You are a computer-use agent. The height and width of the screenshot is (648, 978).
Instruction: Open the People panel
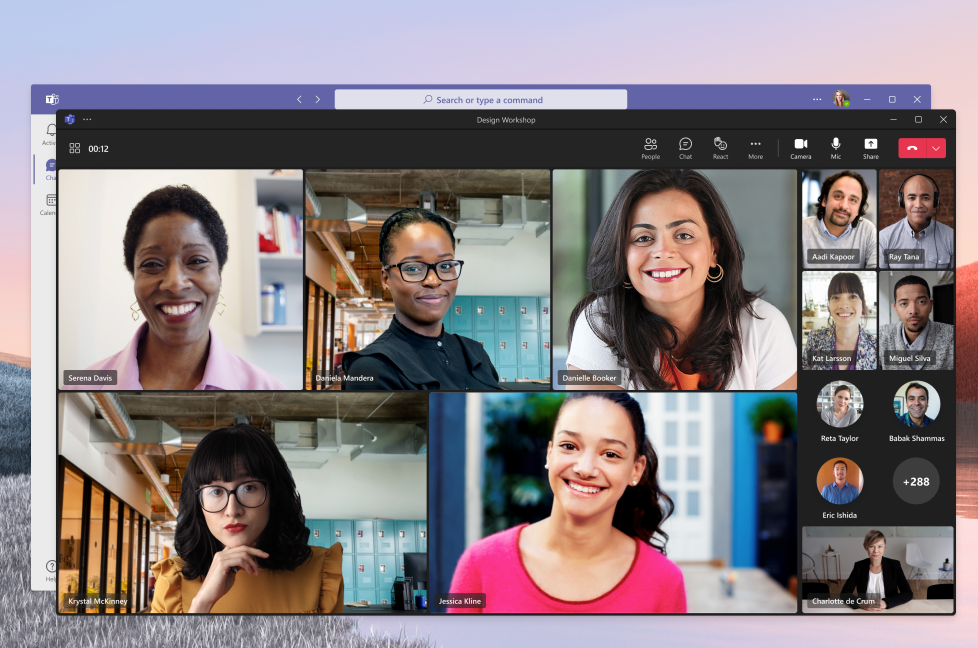(651, 148)
